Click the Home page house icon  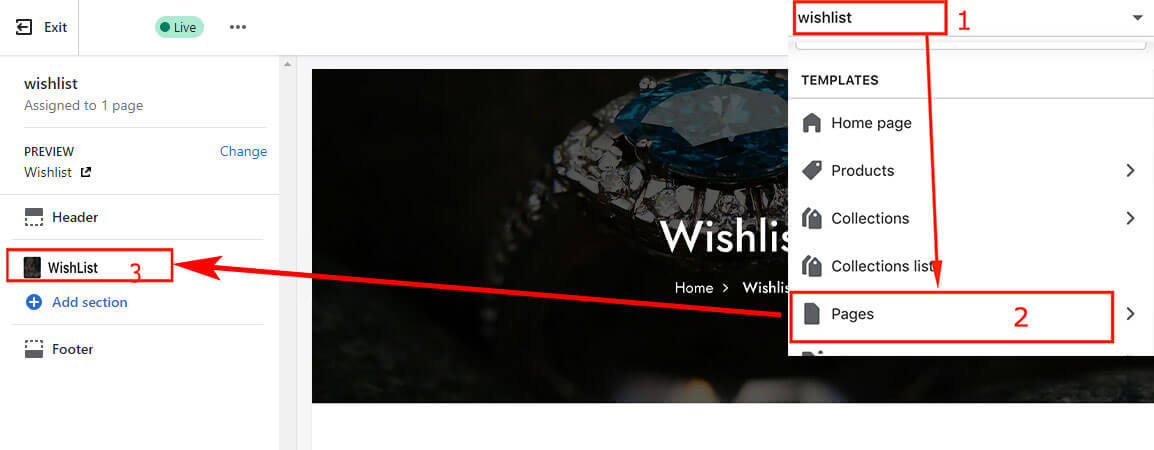811,123
